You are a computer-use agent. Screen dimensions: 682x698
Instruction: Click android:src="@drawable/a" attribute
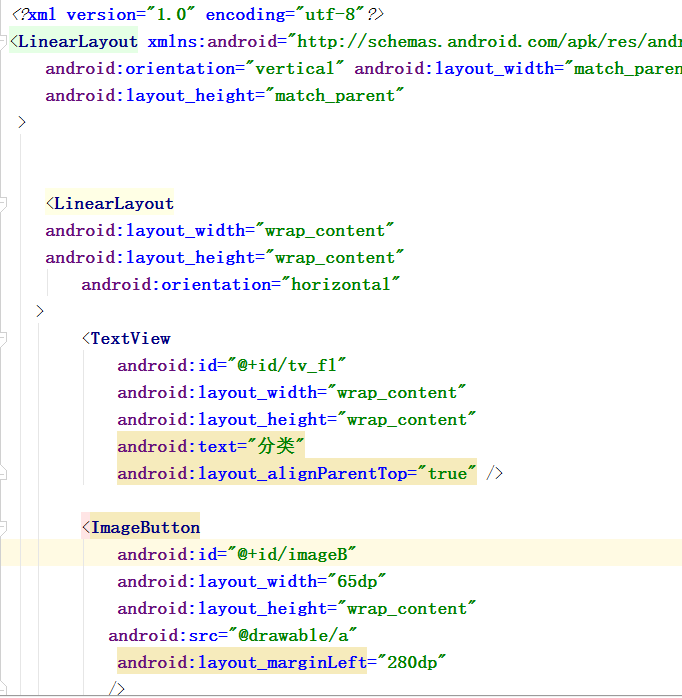click(x=232, y=636)
